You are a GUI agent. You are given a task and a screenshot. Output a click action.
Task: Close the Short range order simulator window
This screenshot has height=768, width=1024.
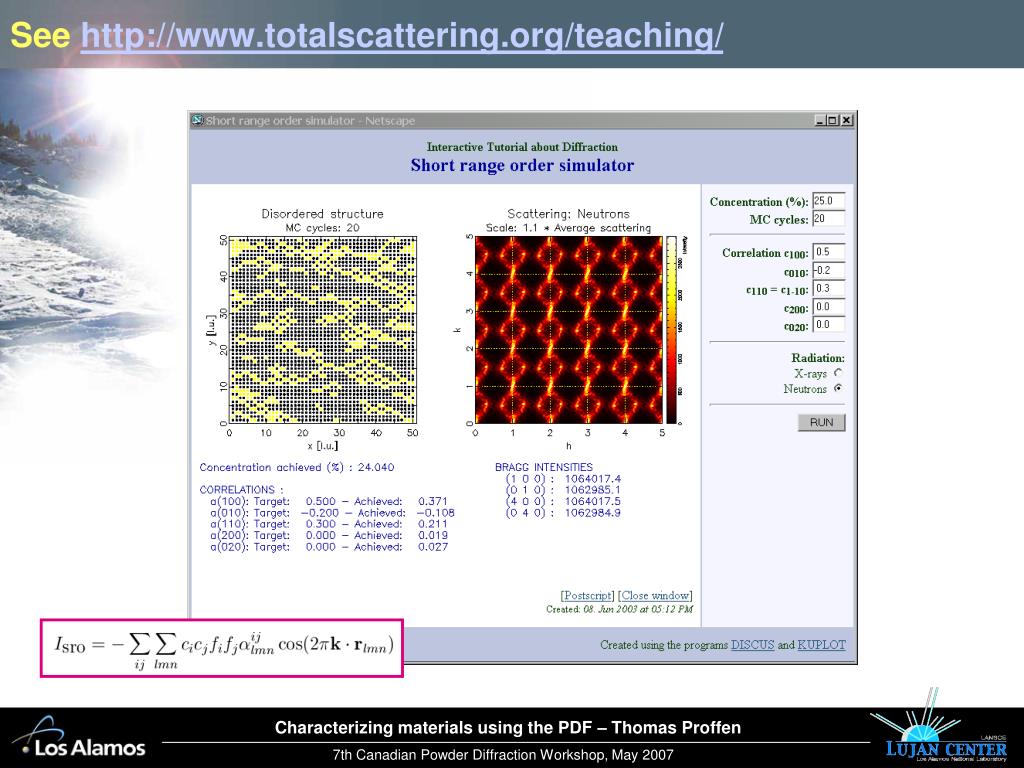point(846,120)
